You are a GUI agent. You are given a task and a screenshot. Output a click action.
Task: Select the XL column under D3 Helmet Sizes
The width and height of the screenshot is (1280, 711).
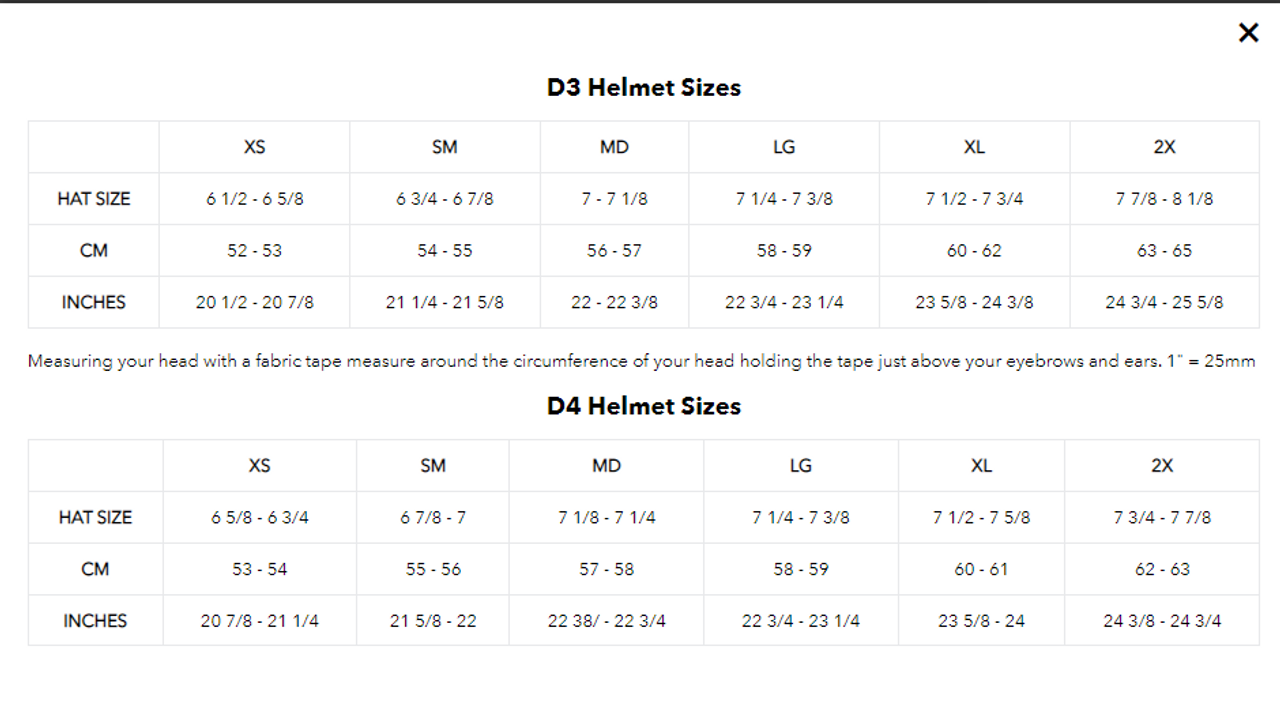[974, 147]
